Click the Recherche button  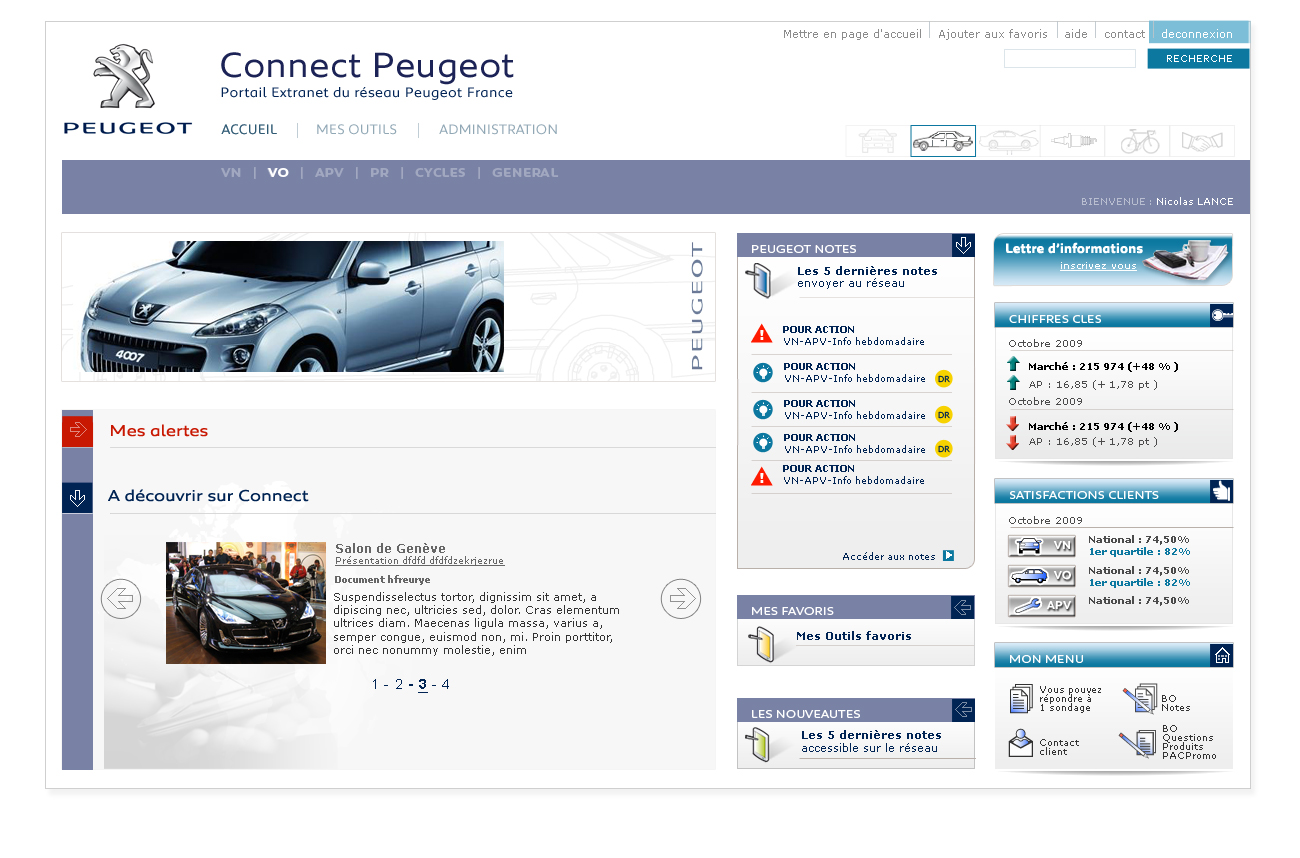(1198, 59)
